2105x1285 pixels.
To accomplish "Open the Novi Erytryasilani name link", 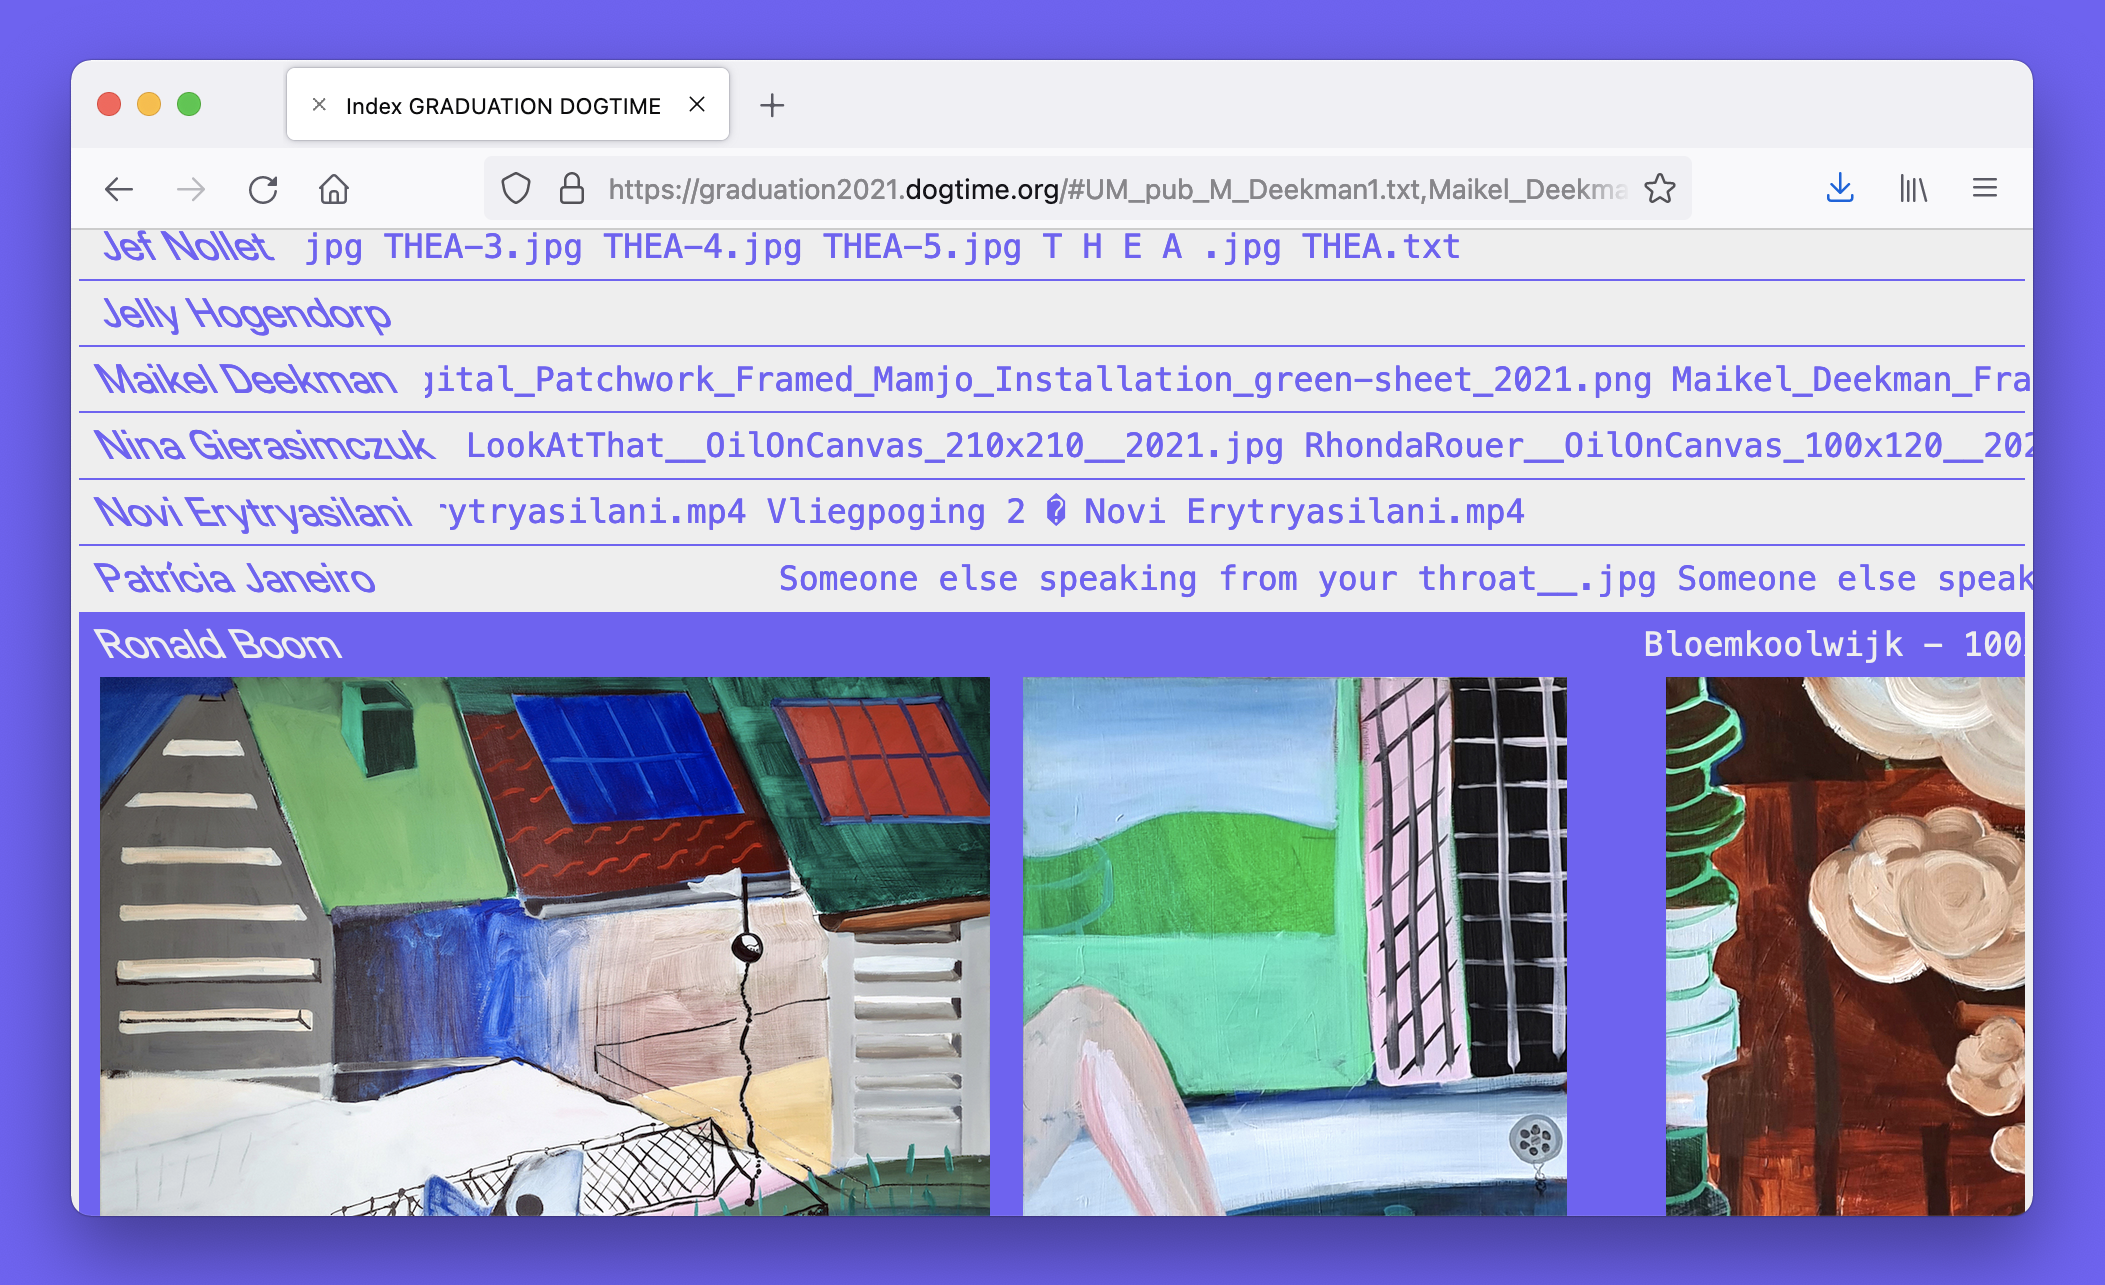I will pos(253,512).
